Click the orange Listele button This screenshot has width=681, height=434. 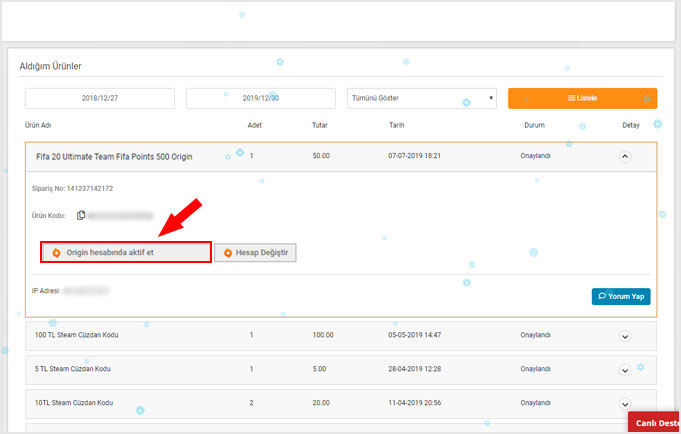pos(582,98)
